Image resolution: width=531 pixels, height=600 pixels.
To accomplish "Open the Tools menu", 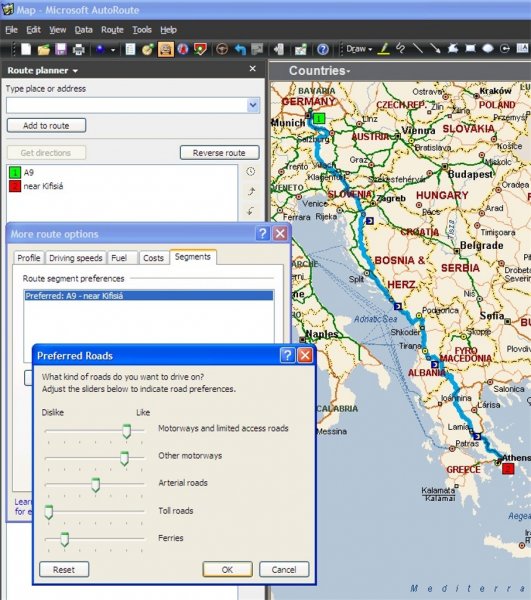I will pyautogui.click(x=142, y=30).
